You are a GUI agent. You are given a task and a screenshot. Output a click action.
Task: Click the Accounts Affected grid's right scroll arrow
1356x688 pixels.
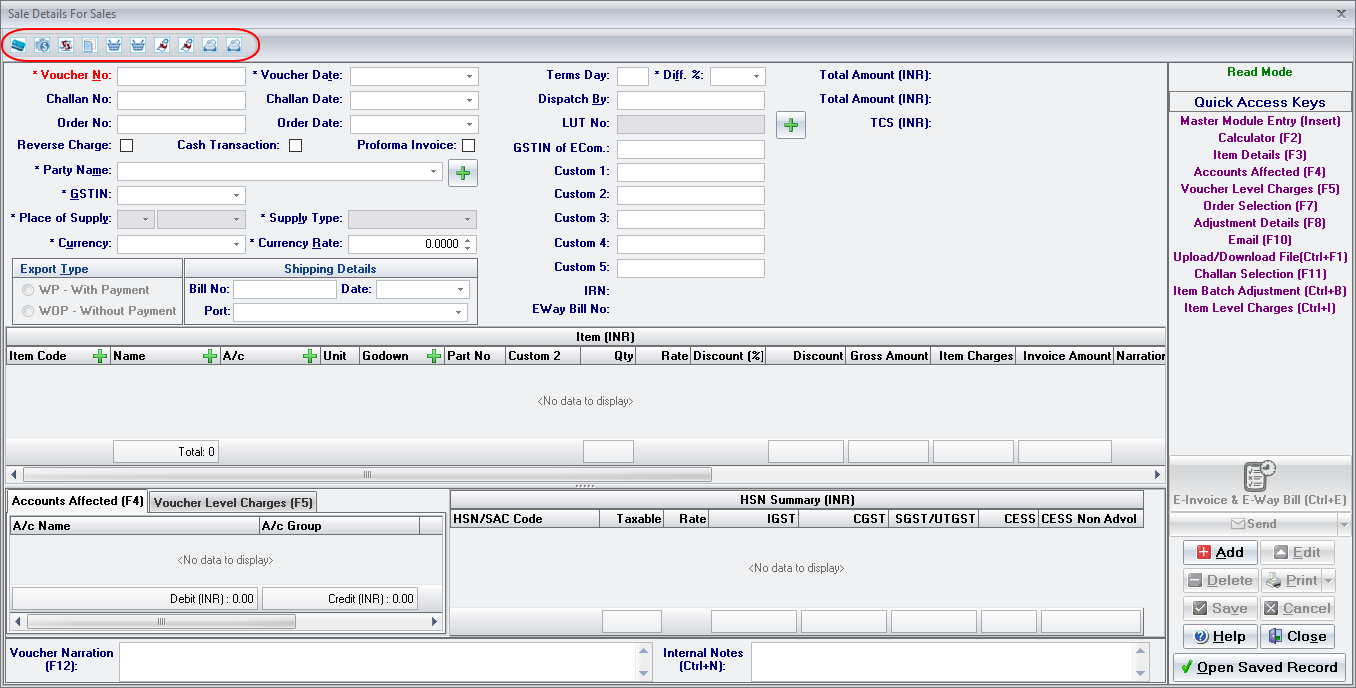coord(435,621)
